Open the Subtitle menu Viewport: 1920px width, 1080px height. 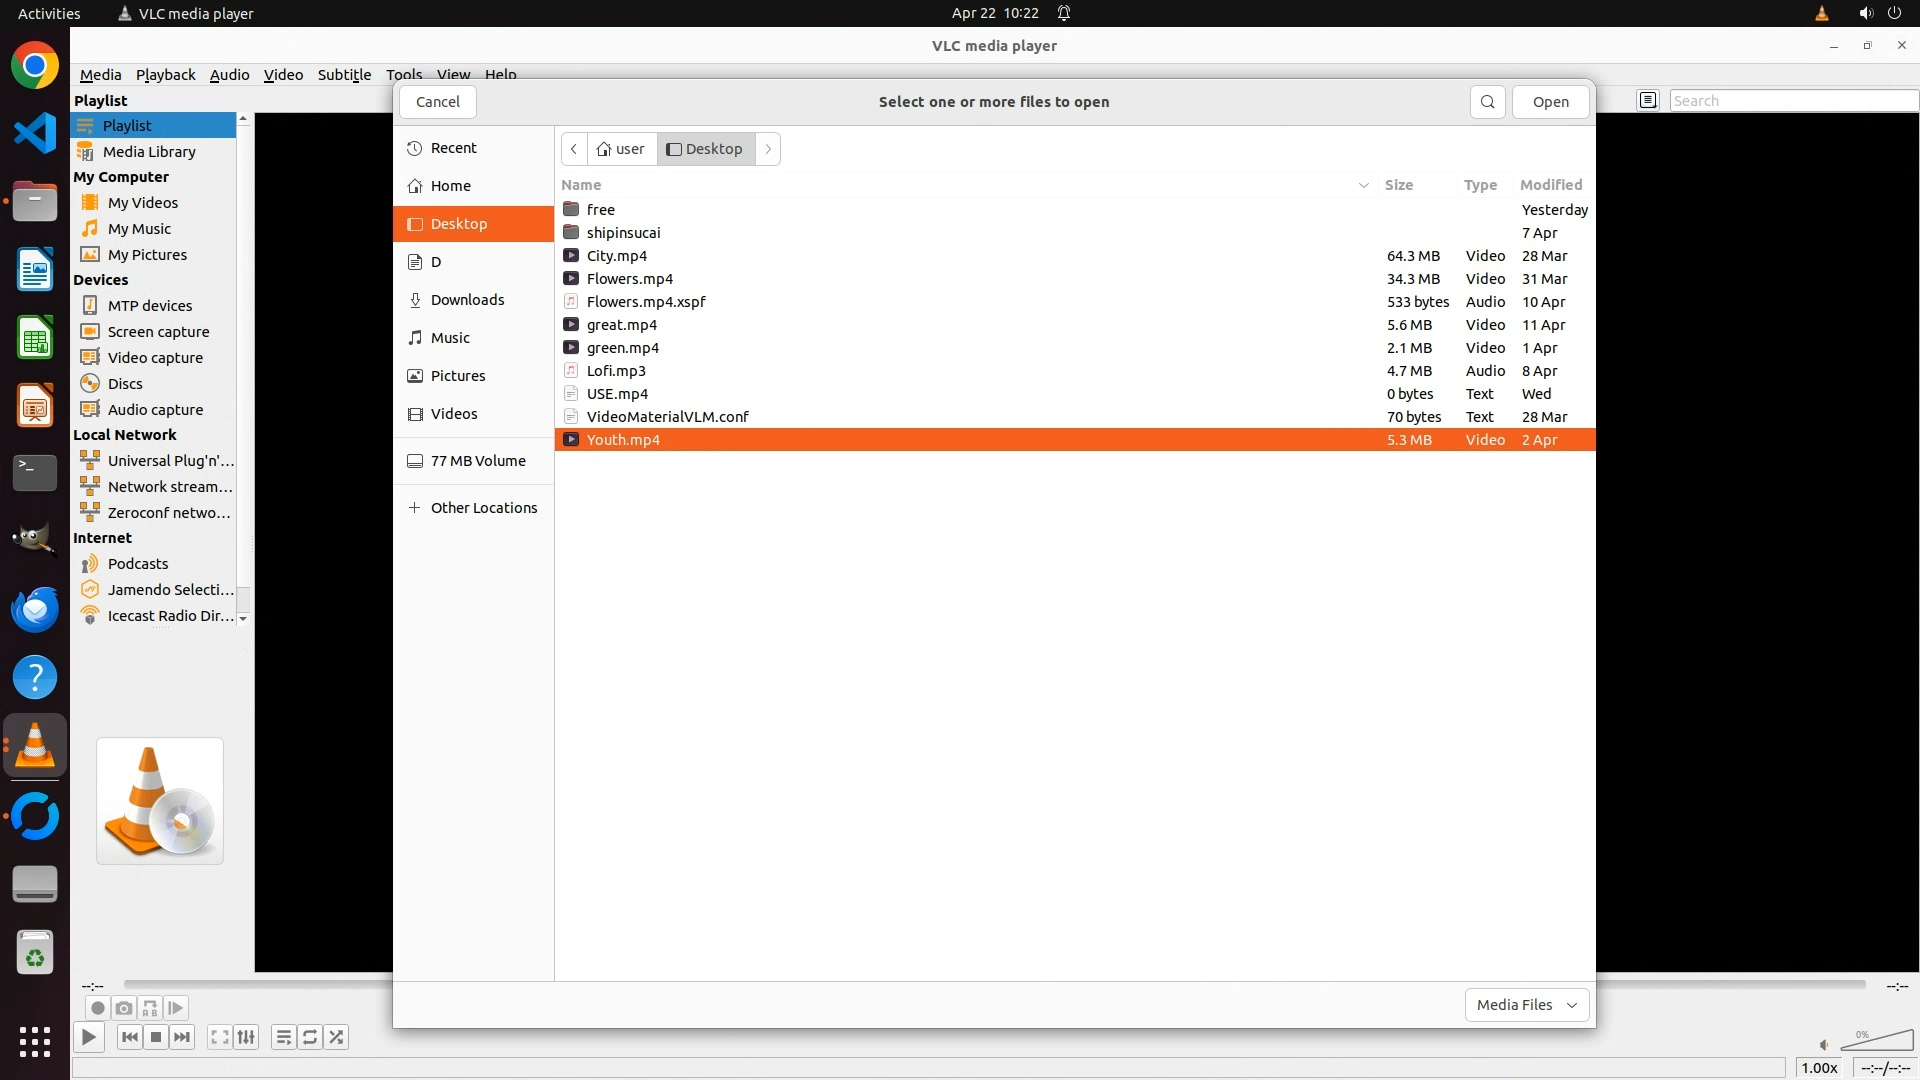(344, 75)
